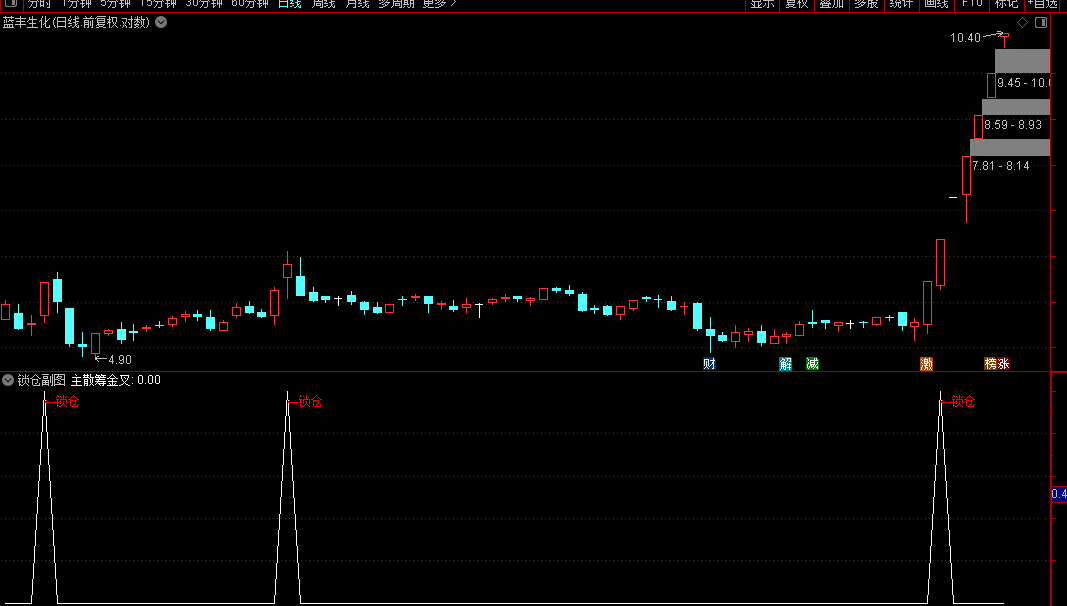
Task: Click the middle 锁仓 peak label
Action: 310,402
